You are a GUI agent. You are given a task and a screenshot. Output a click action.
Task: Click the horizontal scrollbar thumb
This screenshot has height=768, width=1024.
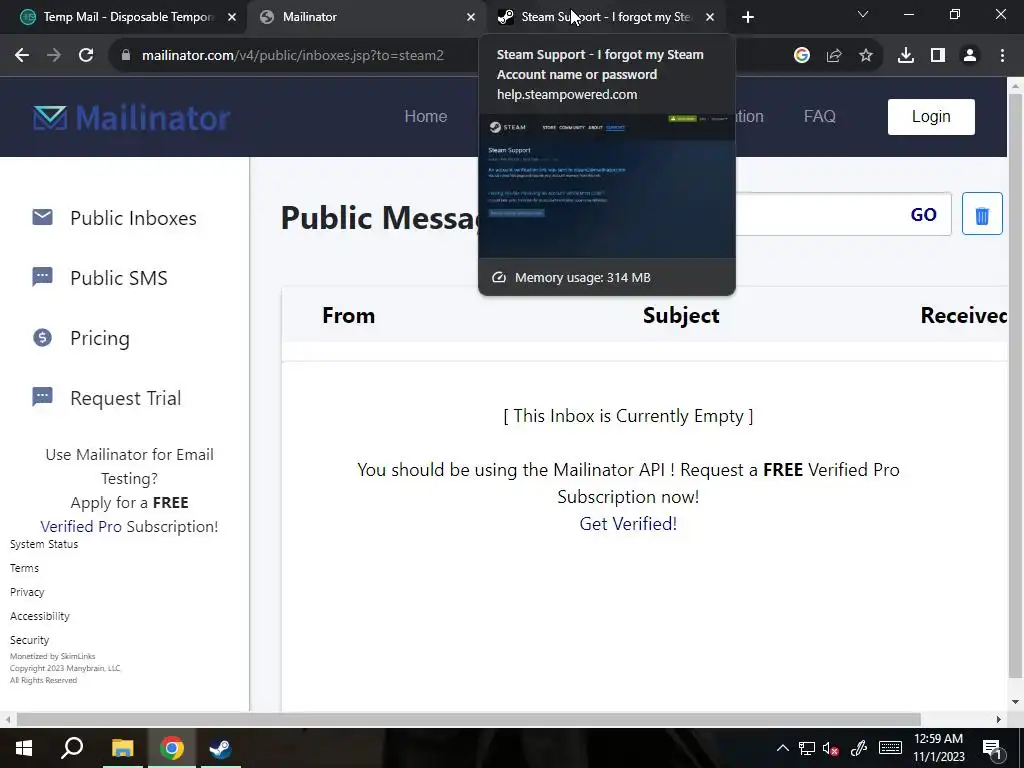pyautogui.click(x=468, y=720)
